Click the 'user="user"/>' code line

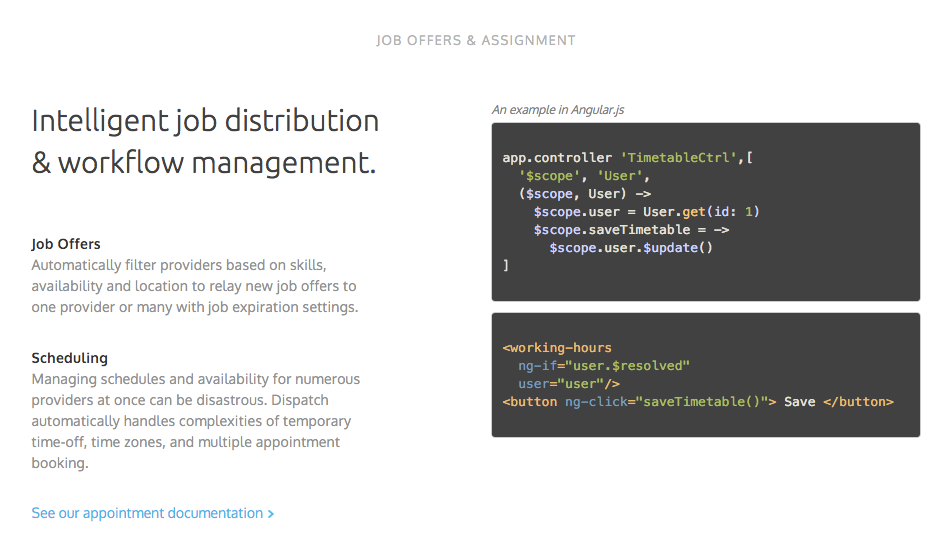pos(568,384)
